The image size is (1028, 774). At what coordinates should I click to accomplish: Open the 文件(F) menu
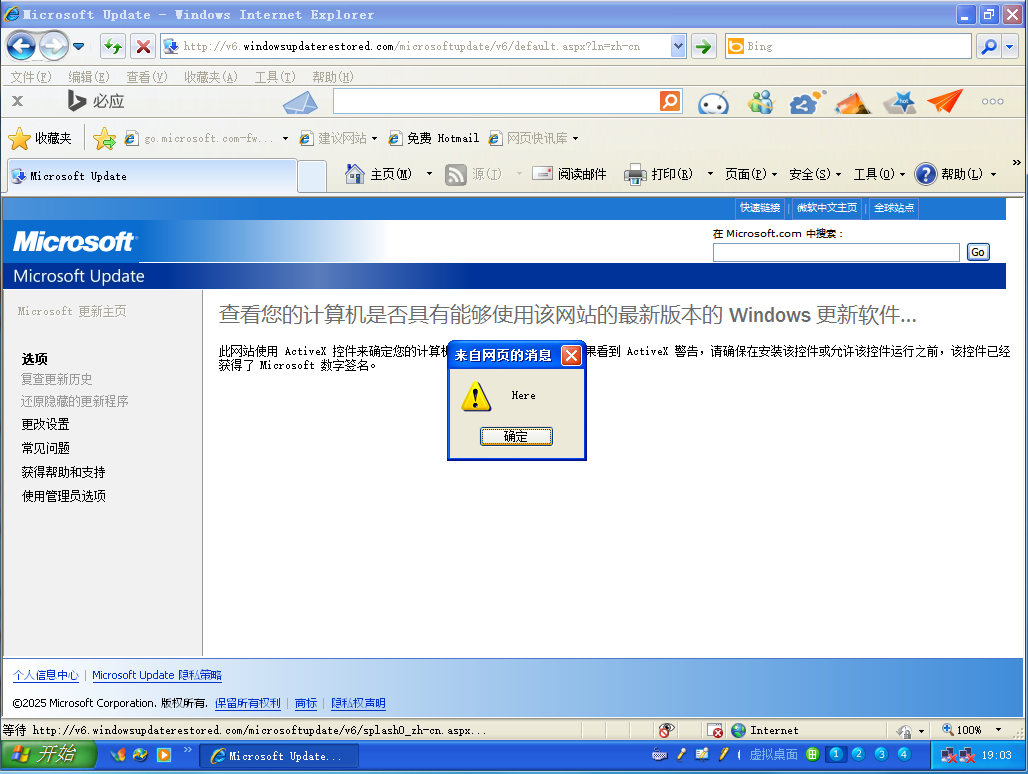[x=31, y=77]
